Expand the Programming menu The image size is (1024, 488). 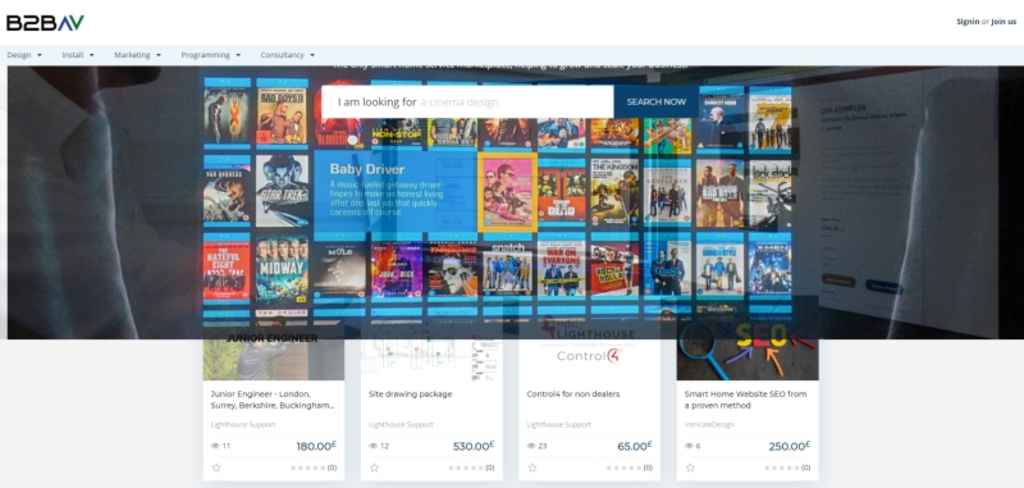(x=211, y=56)
